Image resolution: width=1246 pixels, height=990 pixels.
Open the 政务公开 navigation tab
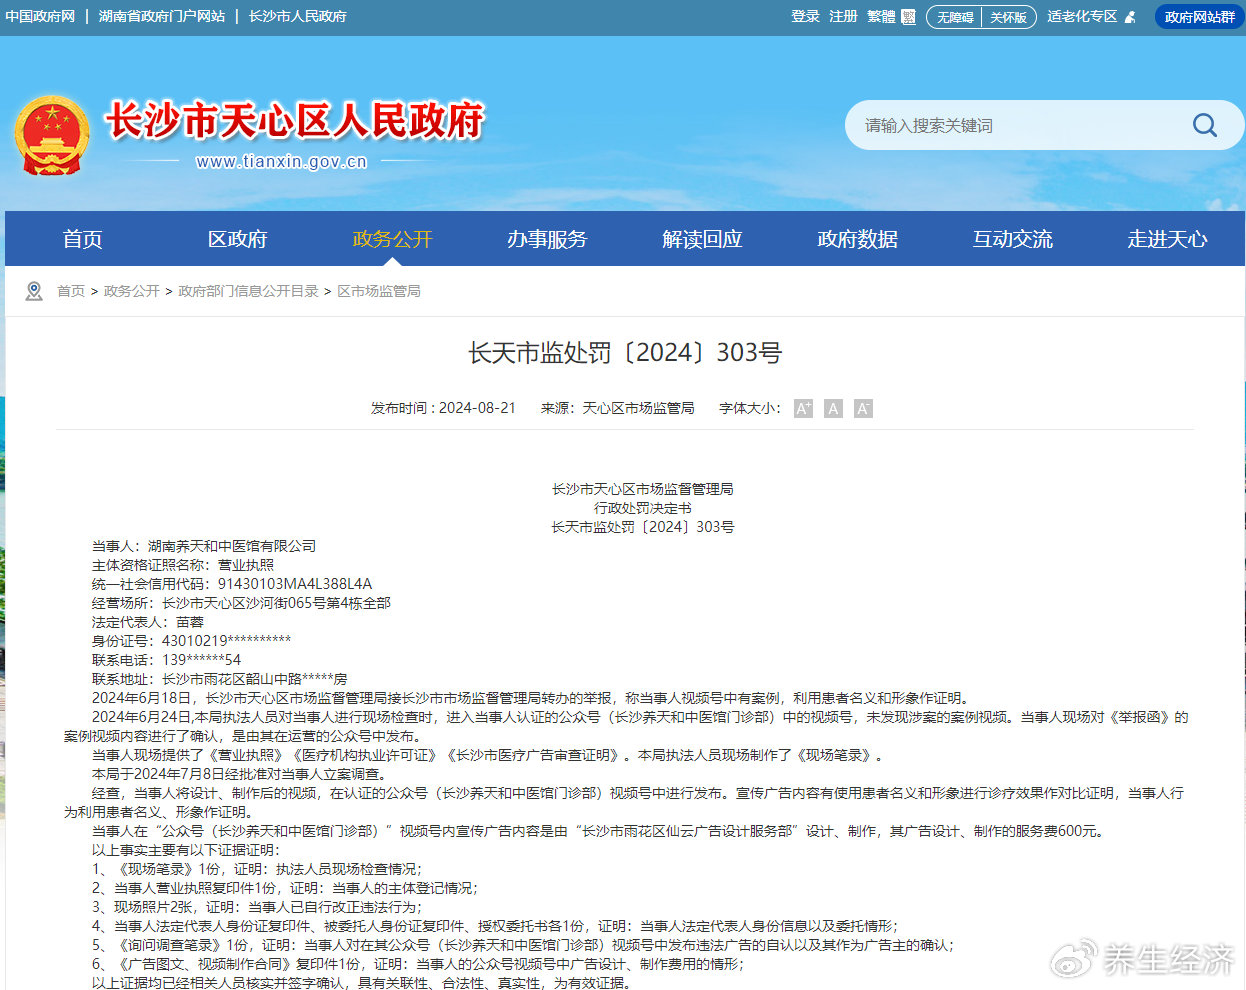click(392, 239)
